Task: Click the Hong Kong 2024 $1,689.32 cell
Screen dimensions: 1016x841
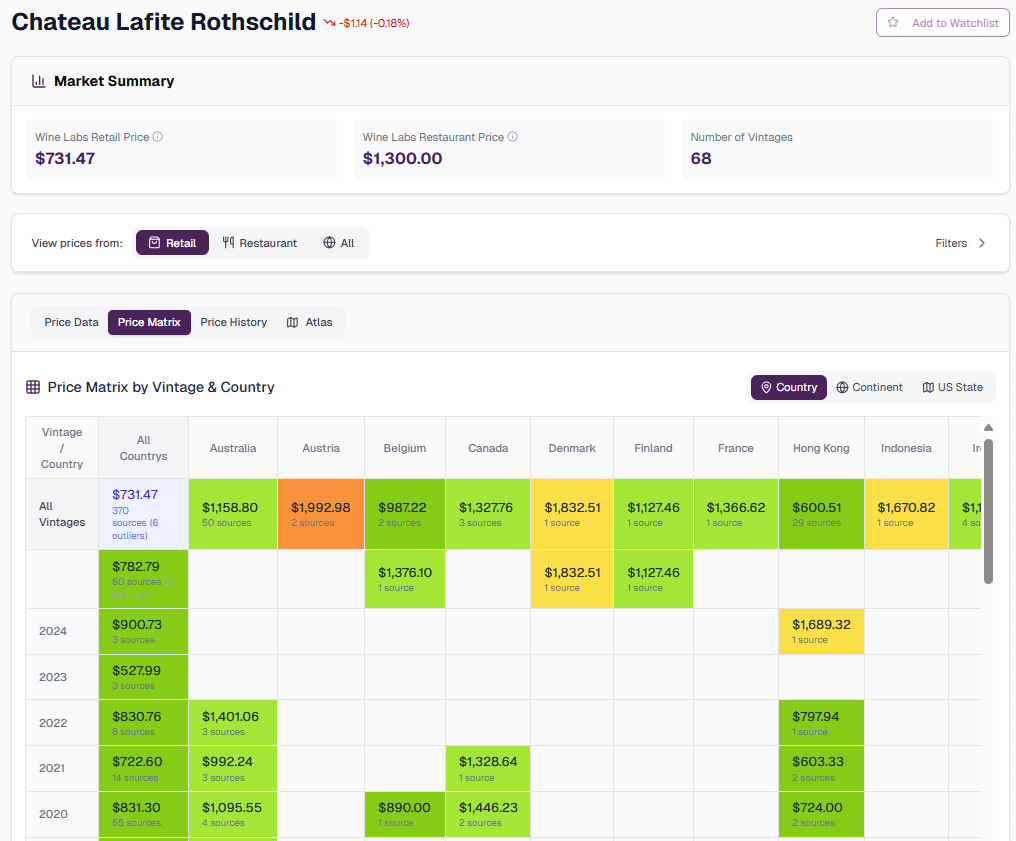Action: click(821, 631)
